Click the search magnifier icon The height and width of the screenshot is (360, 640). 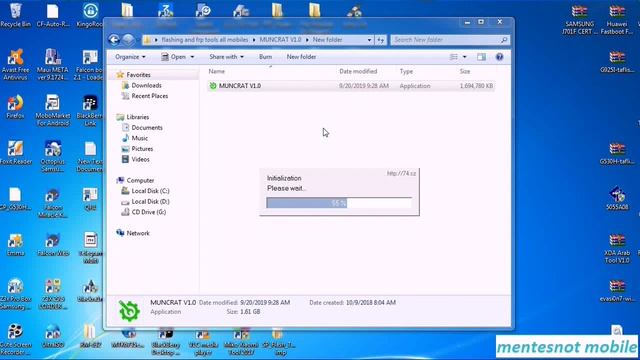(x=504, y=40)
